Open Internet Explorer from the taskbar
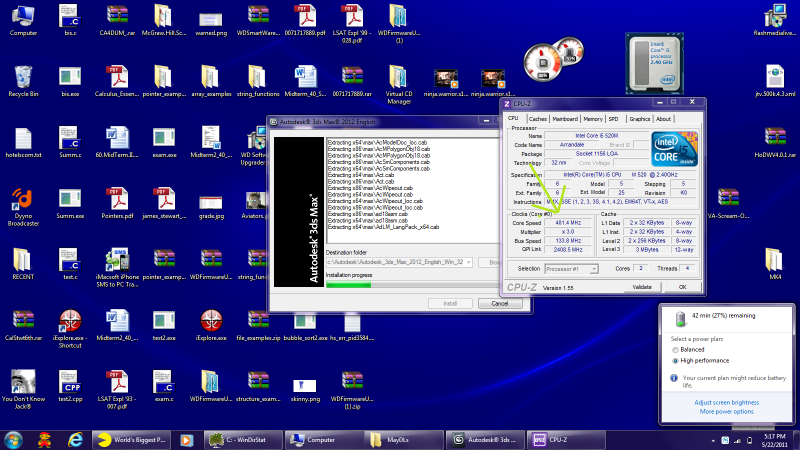This screenshot has height=450, width=800. click(x=76, y=440)
